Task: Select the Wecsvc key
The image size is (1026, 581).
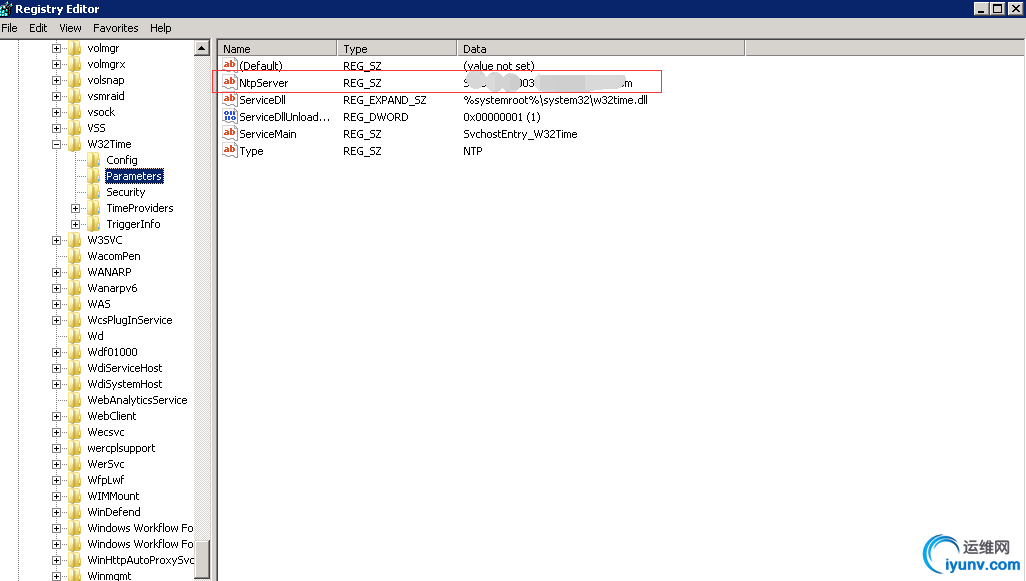Action: [105, 432]
